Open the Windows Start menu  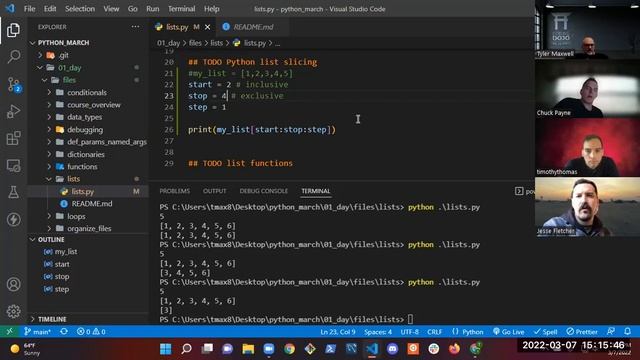[166, 349]
